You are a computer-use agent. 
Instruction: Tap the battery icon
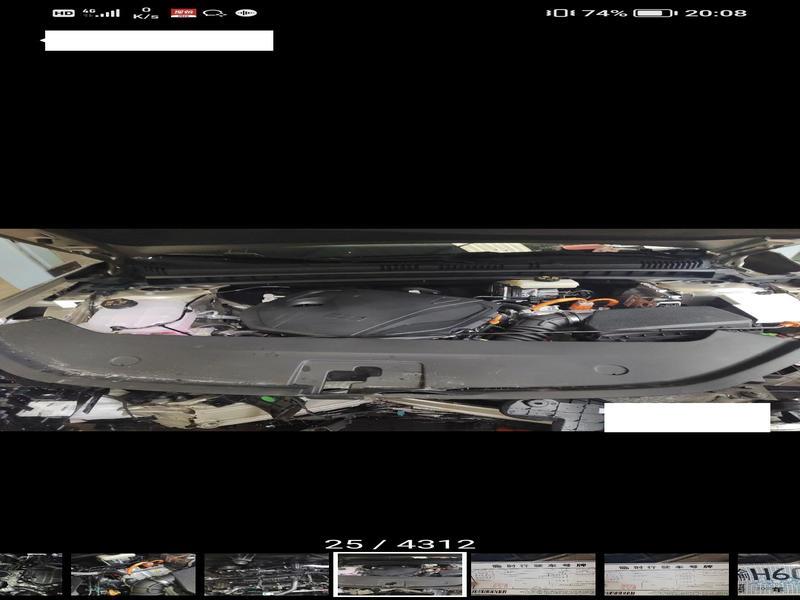click(654, 13)
